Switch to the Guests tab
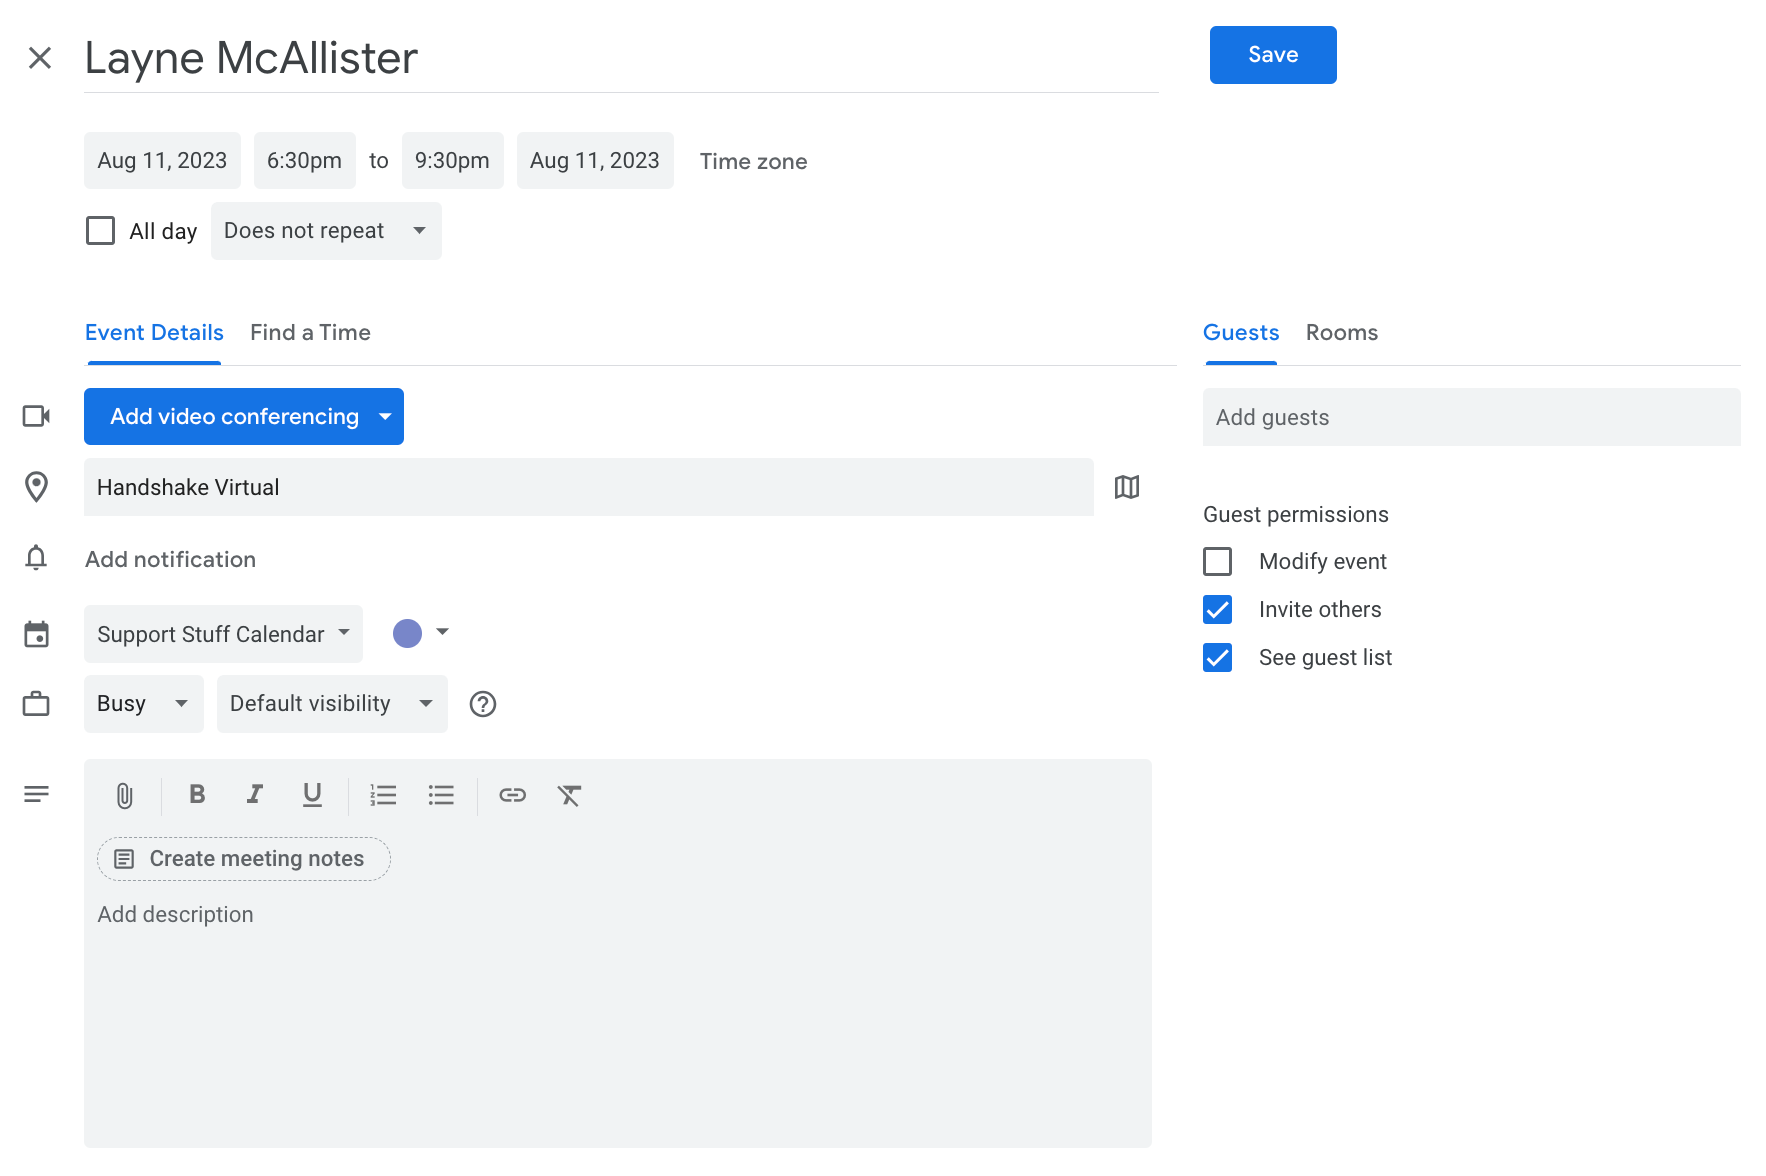1766x1176 pixels. click(x=1241, y=333)
